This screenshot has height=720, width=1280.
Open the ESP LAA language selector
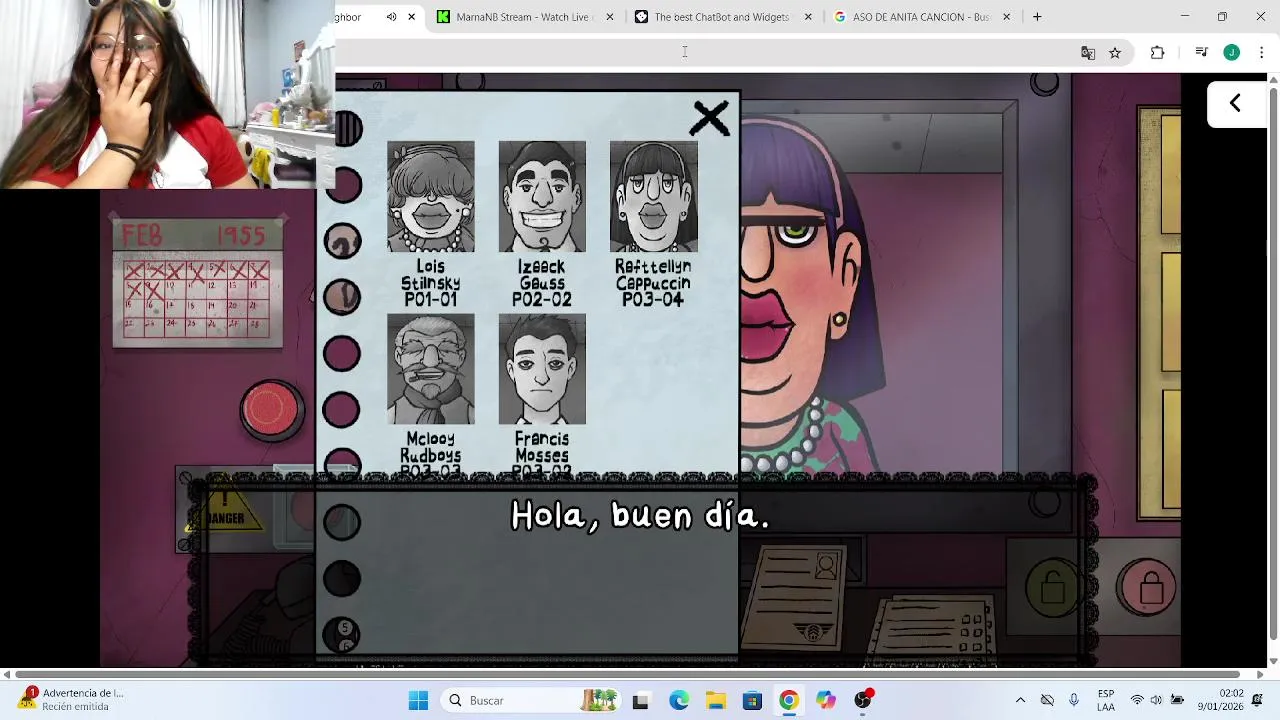pos(1106,700)
